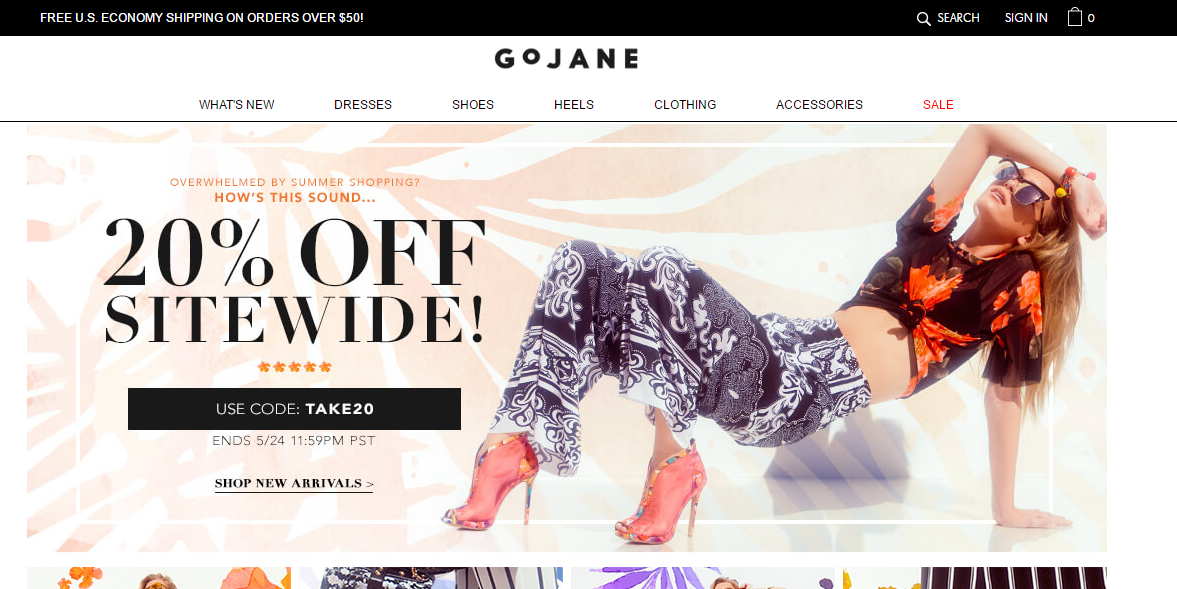
Task: View the red SALE section
Action: [x=938, y=104]
